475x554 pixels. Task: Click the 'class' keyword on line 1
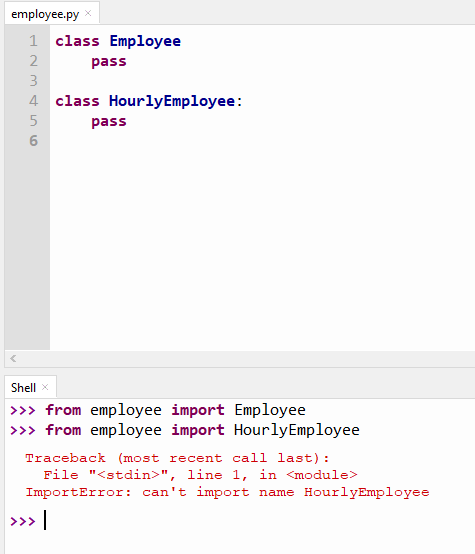click(x=77, y=41)
